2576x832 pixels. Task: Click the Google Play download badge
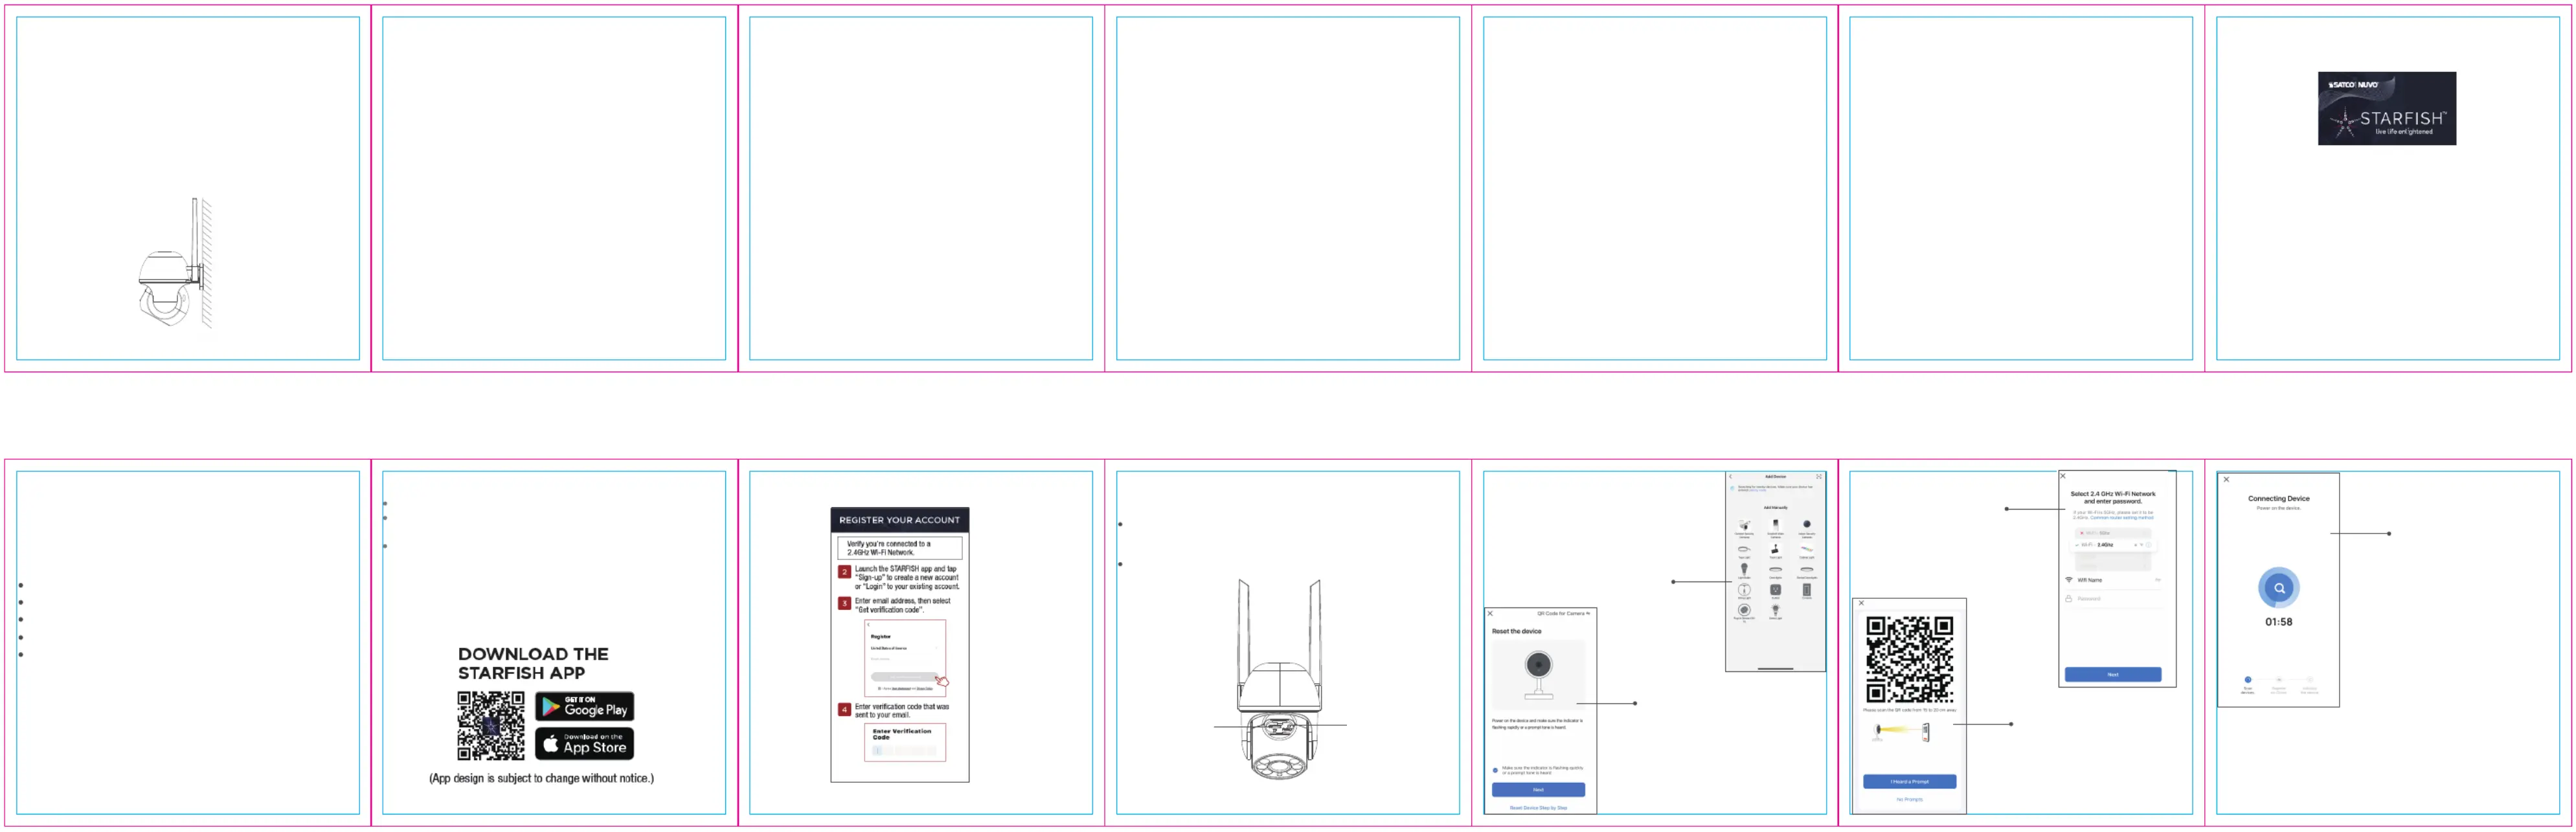[584, 706]
